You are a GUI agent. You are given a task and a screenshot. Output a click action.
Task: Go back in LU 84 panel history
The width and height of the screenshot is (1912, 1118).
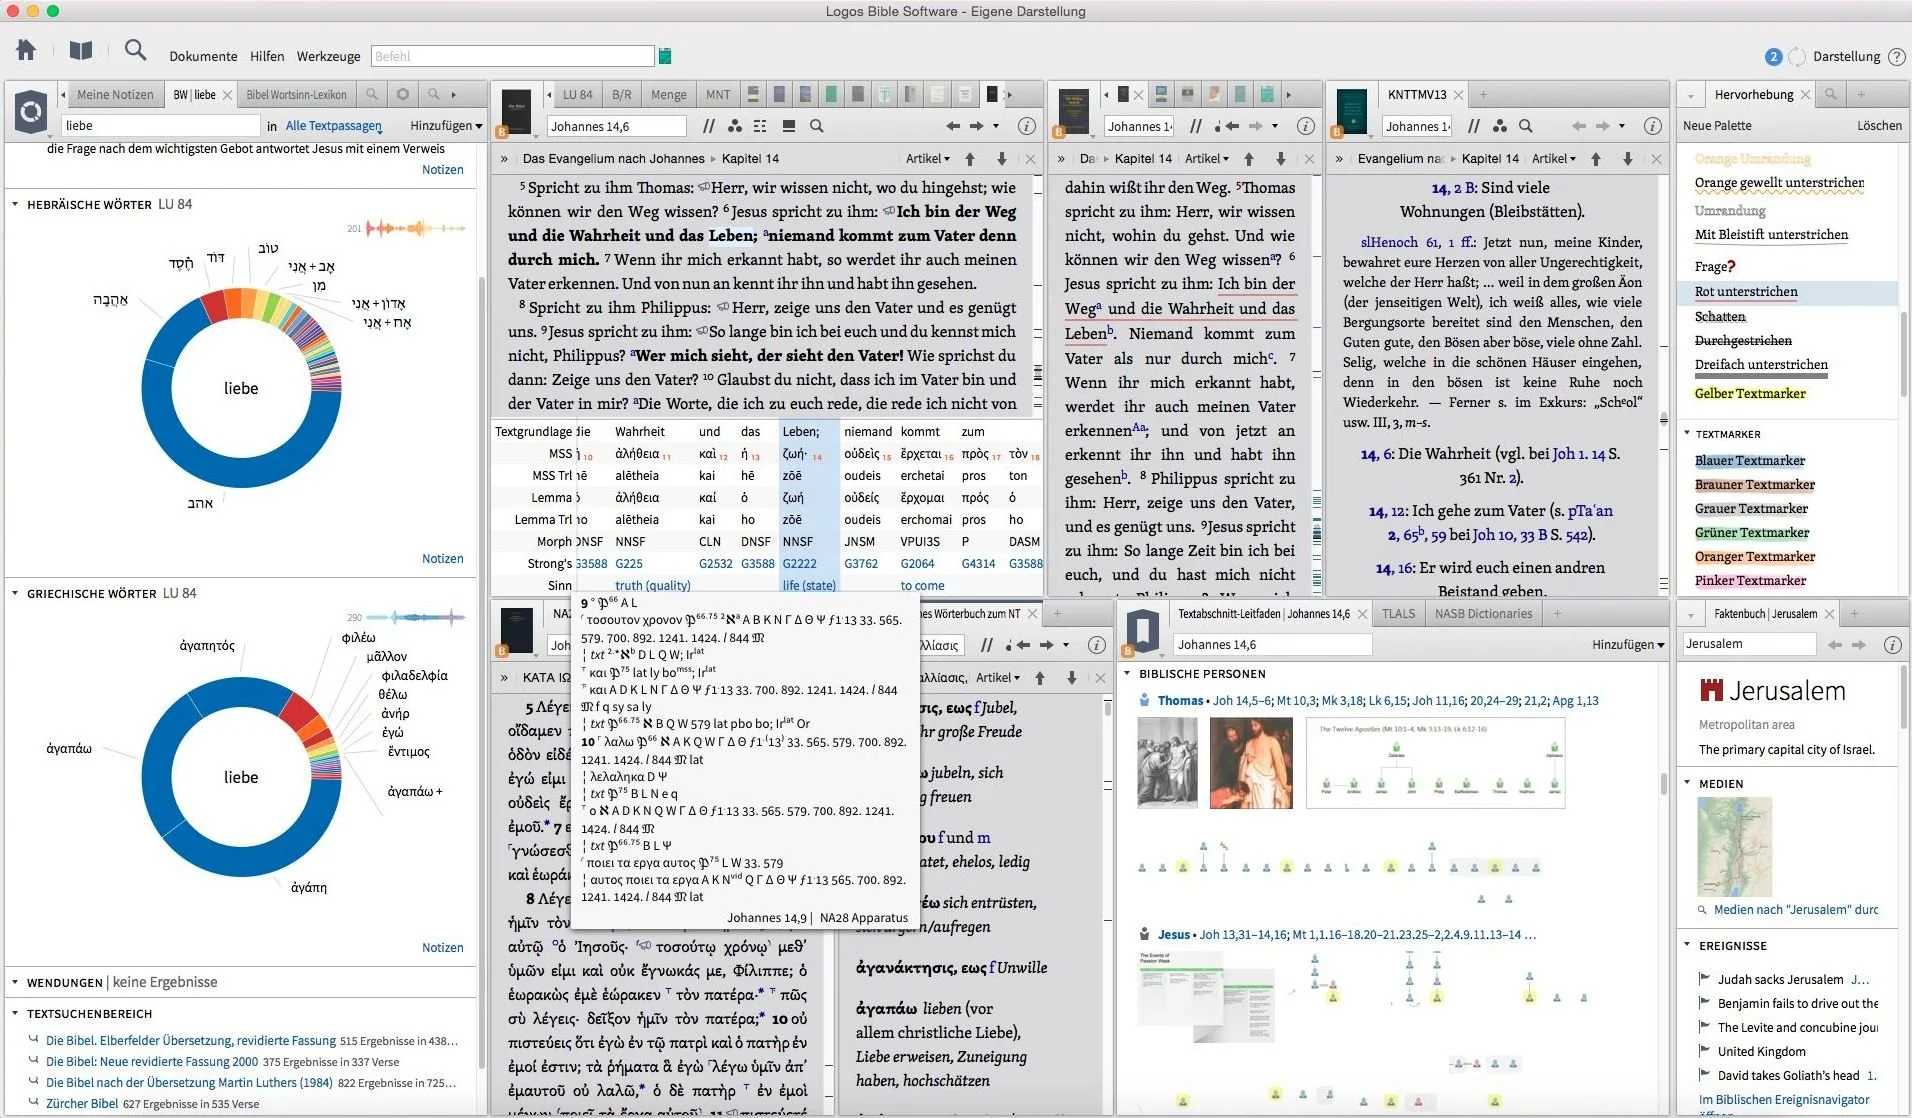(953, 126)
